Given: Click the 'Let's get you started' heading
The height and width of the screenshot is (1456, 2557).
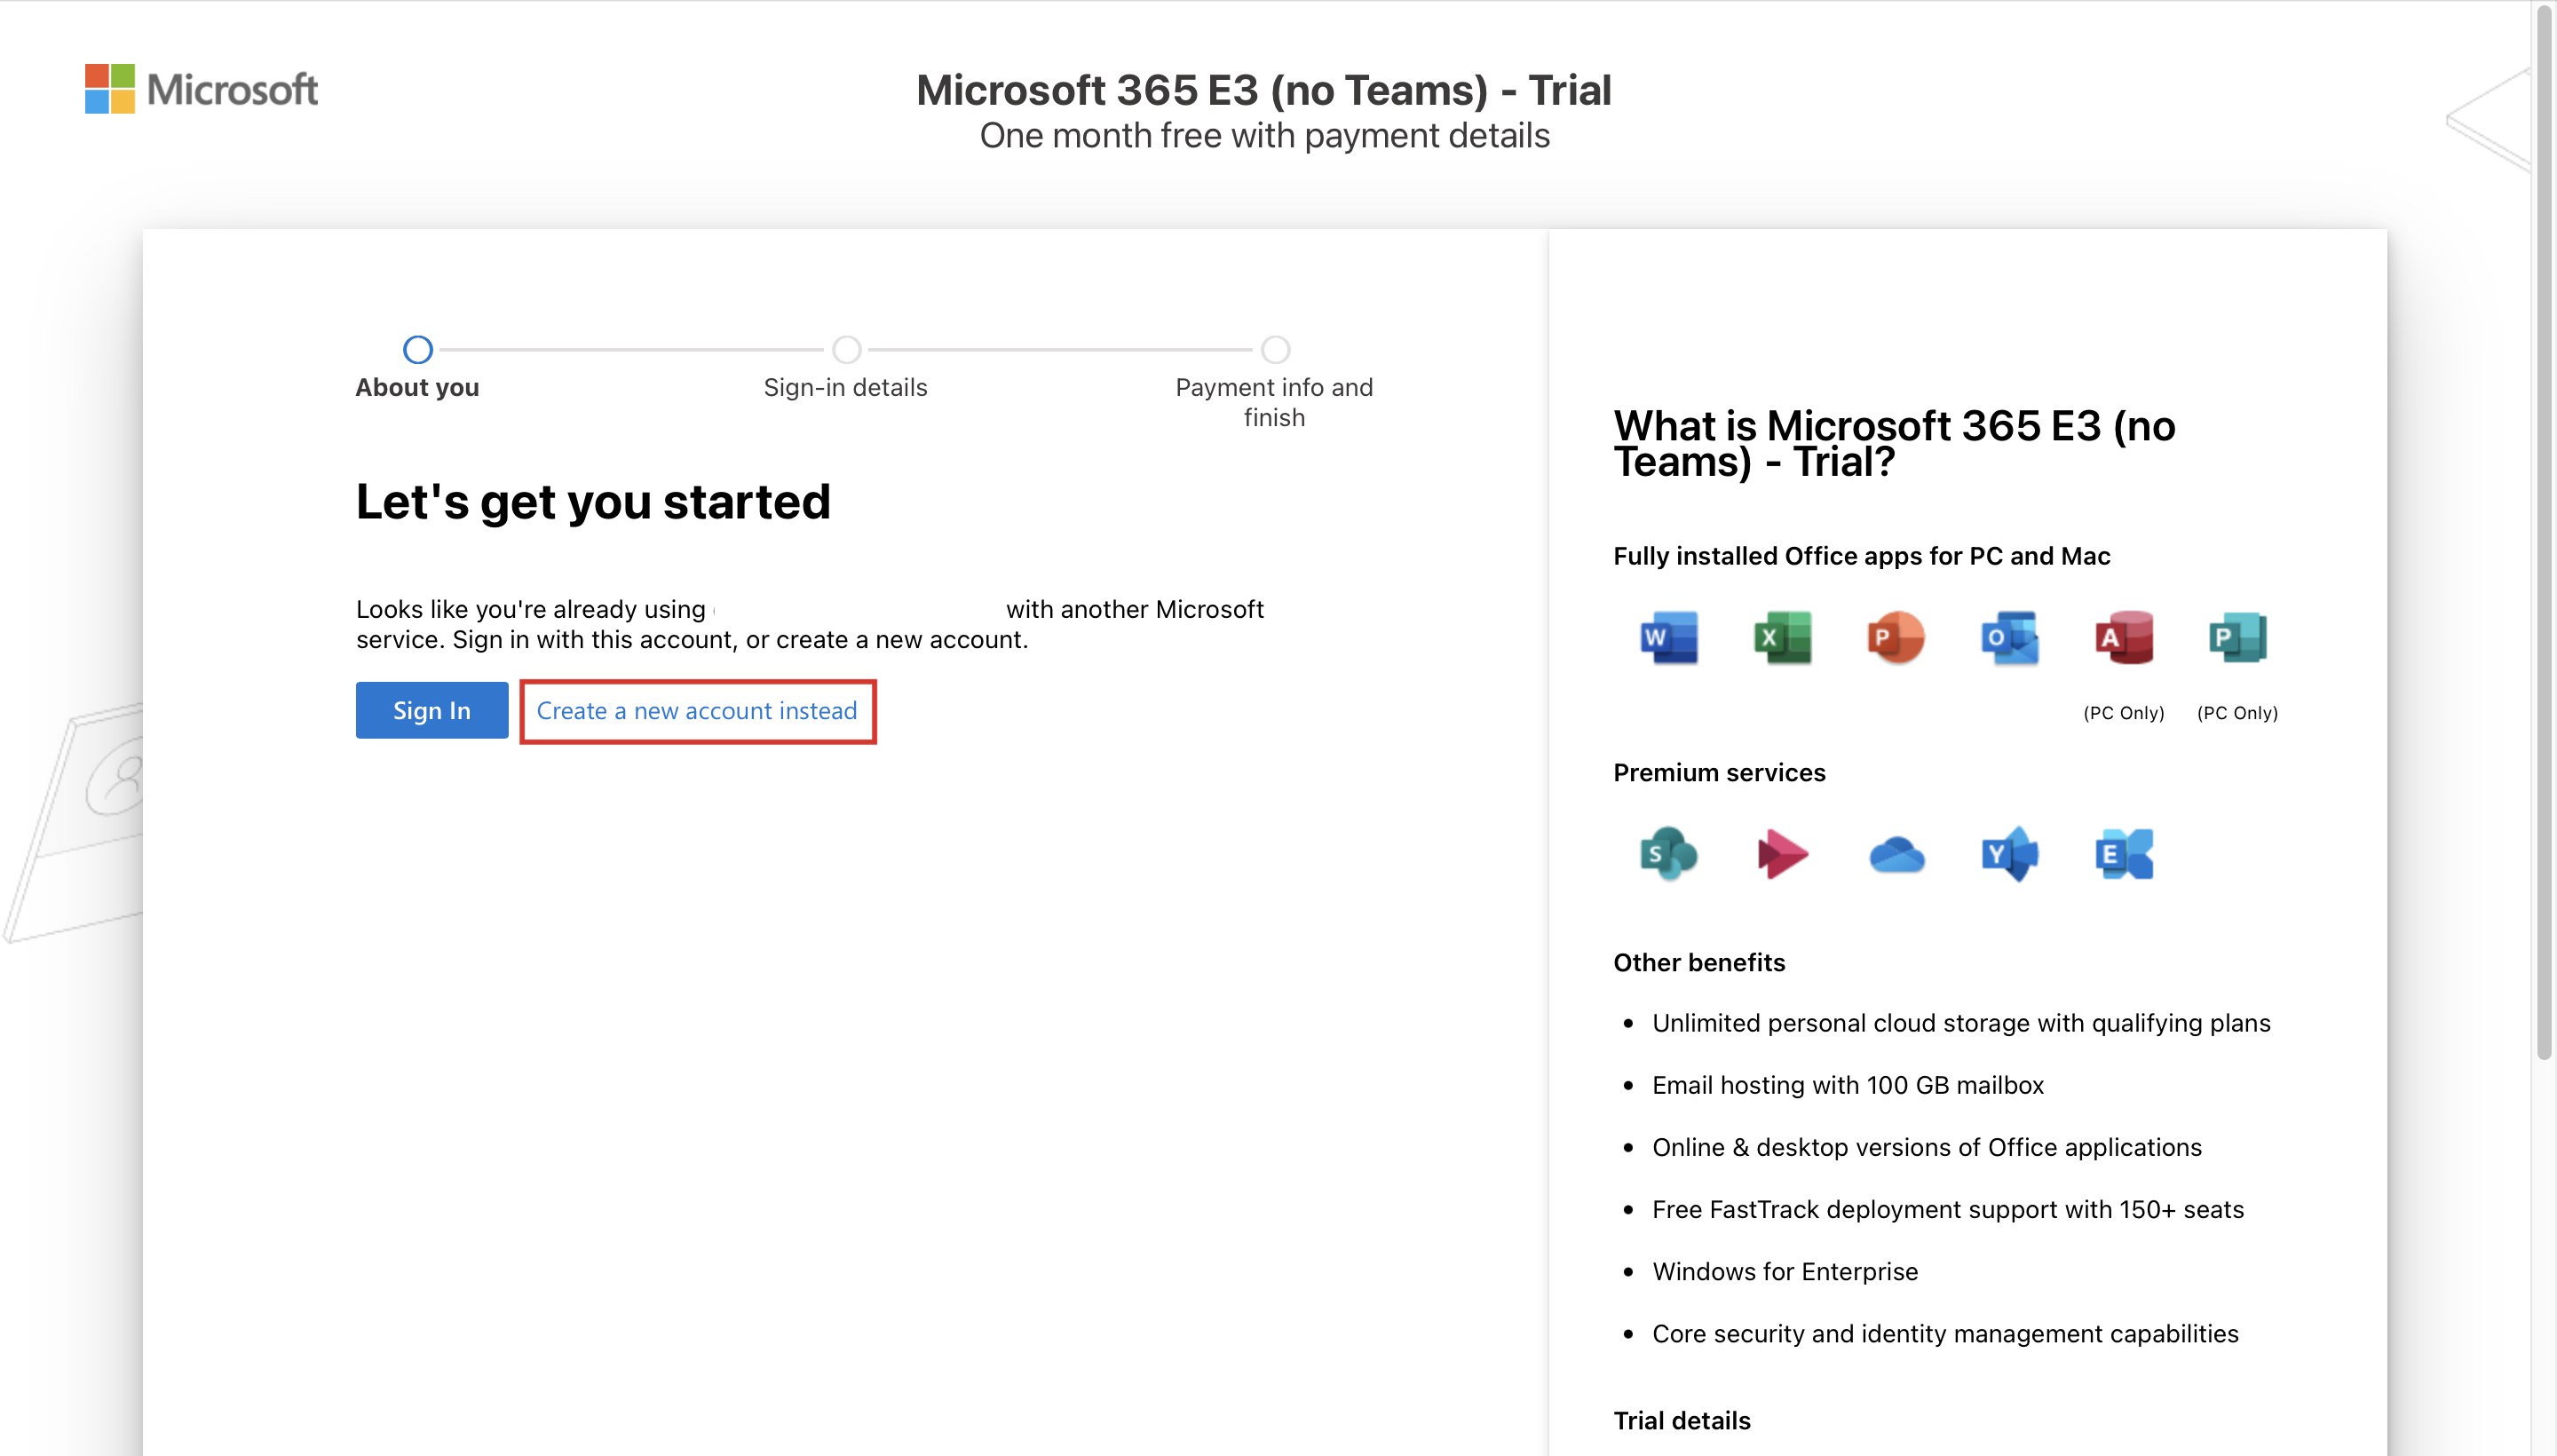Looking at the screenshot, I should [x=593, y=502].
